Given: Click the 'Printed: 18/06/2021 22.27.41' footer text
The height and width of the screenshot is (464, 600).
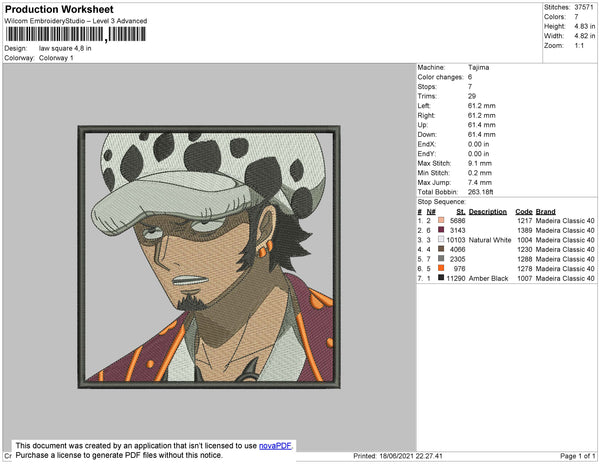Looking at the screenshot, I should (398, 456).
